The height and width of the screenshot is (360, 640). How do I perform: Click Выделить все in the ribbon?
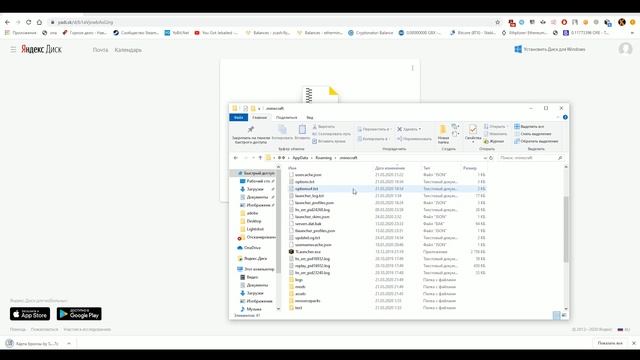click(529, 127)
